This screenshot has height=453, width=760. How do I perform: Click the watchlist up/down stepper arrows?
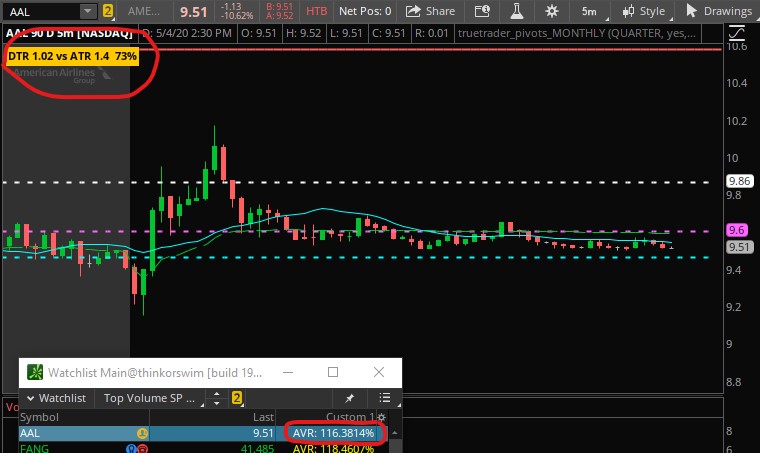click(x=215, y=397)
